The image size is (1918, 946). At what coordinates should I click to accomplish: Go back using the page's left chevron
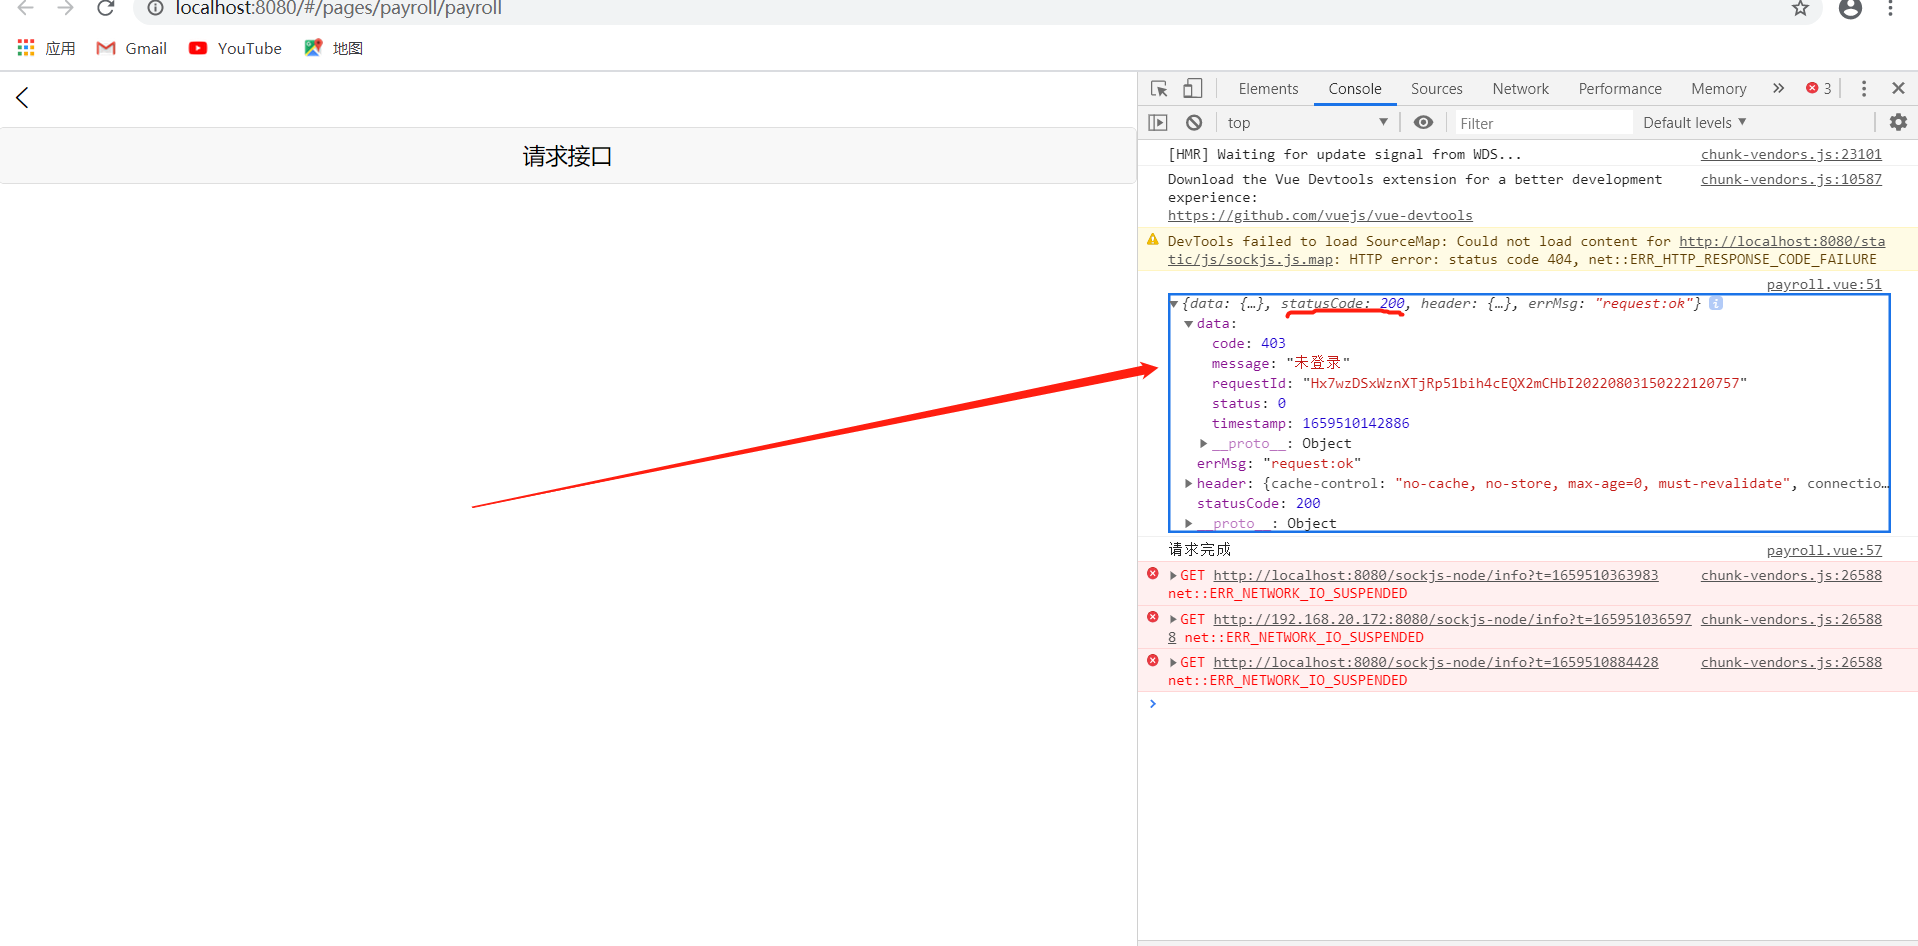[x=22, y=97]
